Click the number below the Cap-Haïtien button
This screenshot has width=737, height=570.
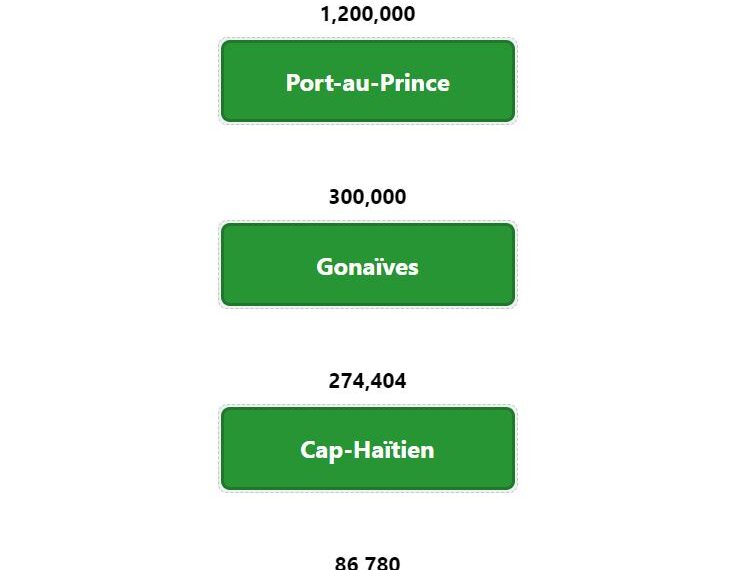tap(368, 562)
